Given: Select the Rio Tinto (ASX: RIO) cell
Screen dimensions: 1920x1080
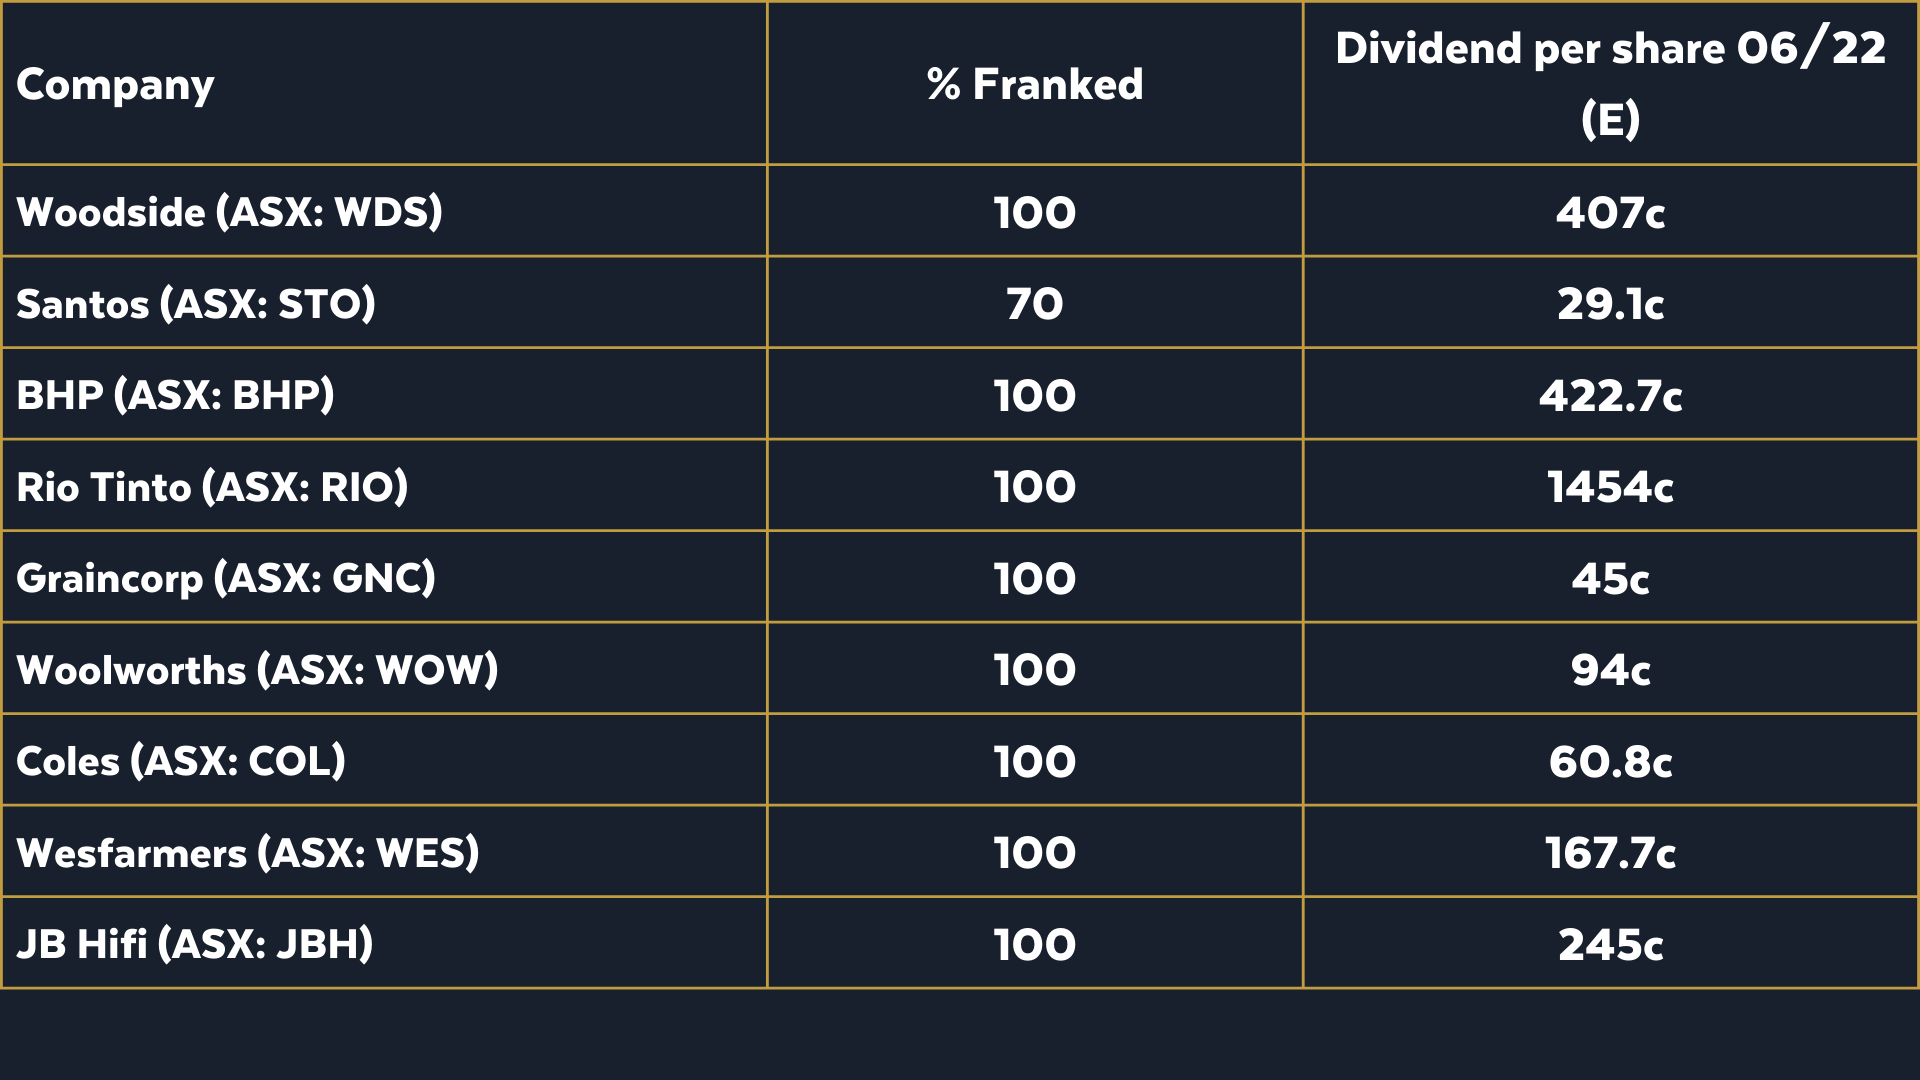Looking at the screenshot, I should click(x=212, y=487).
